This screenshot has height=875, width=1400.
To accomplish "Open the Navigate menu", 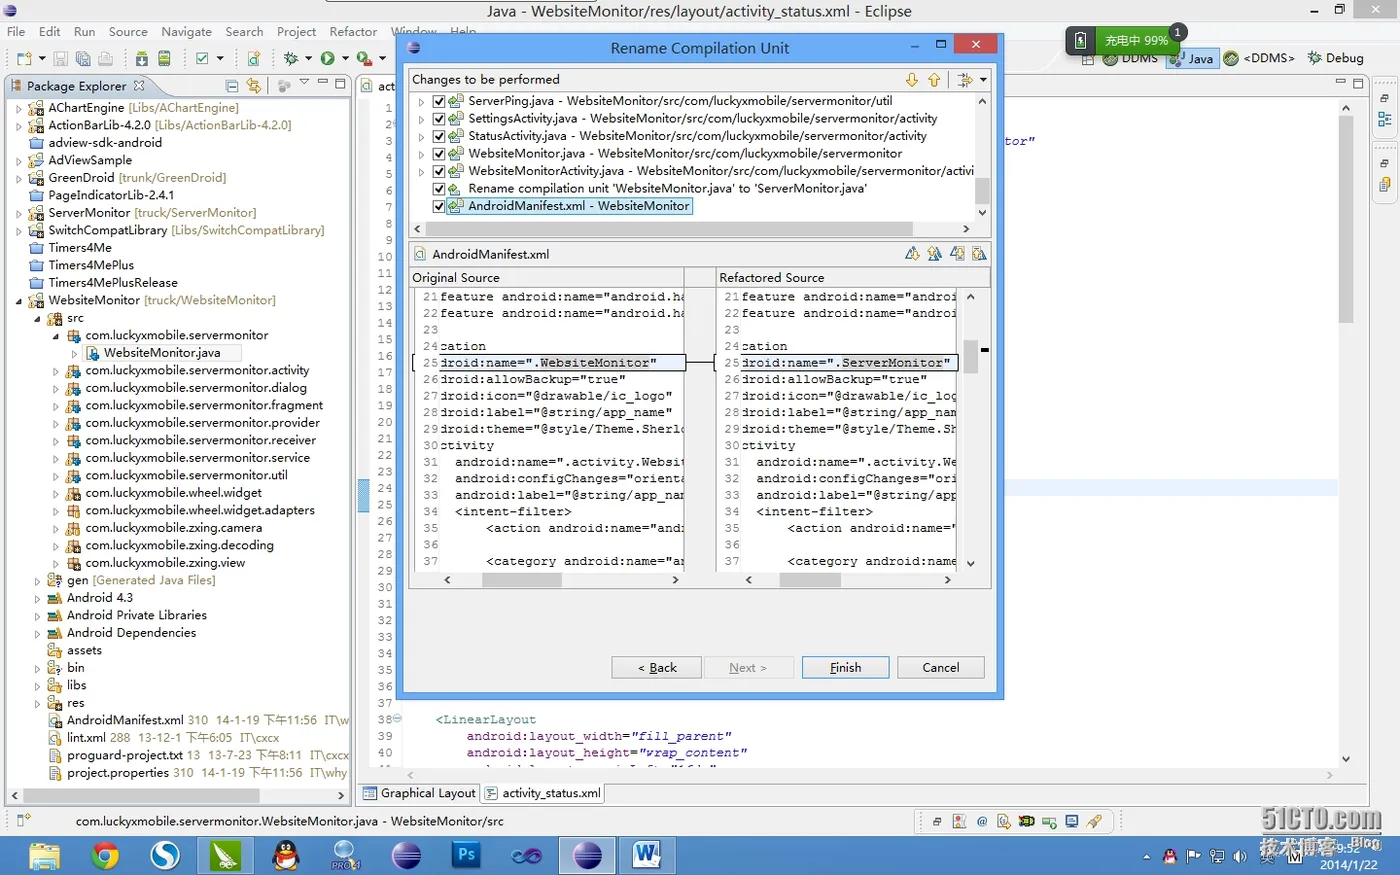I will tap(186, 32).
